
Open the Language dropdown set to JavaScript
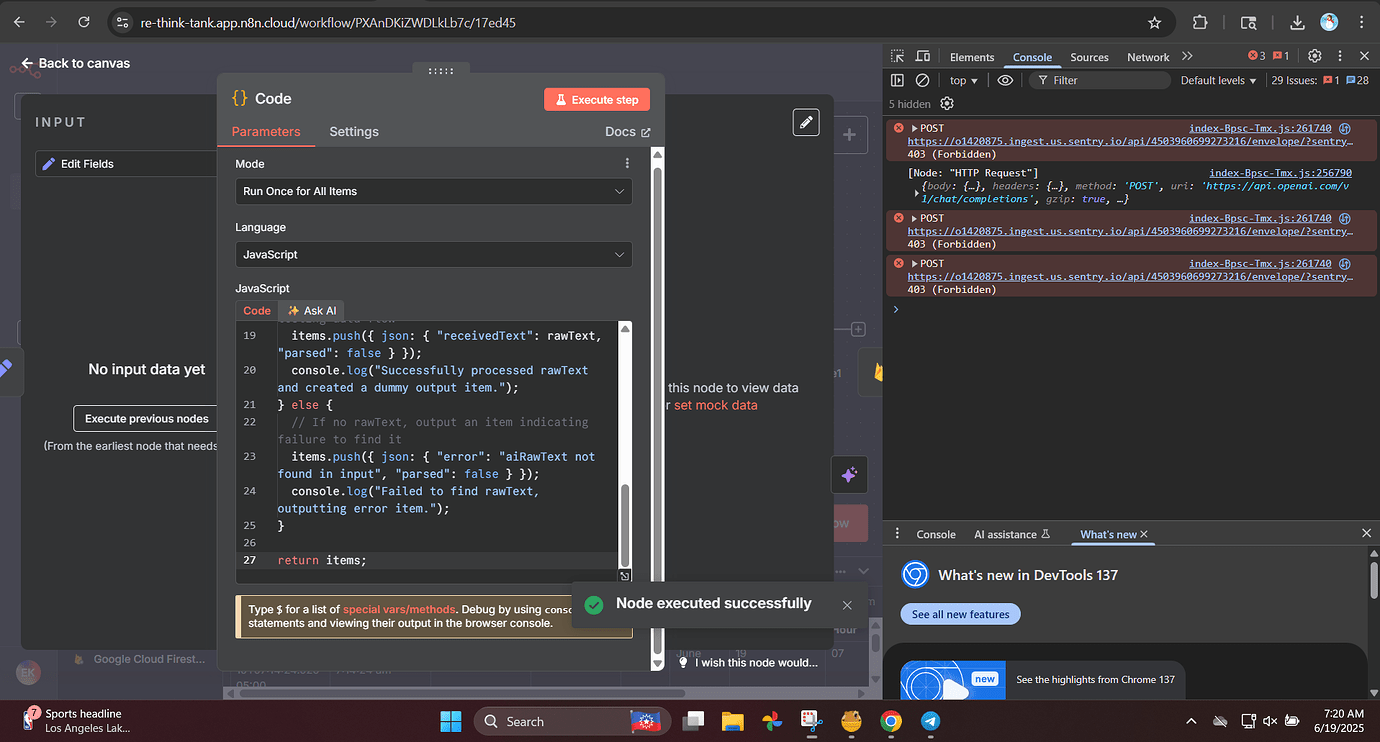click(433, 254)
